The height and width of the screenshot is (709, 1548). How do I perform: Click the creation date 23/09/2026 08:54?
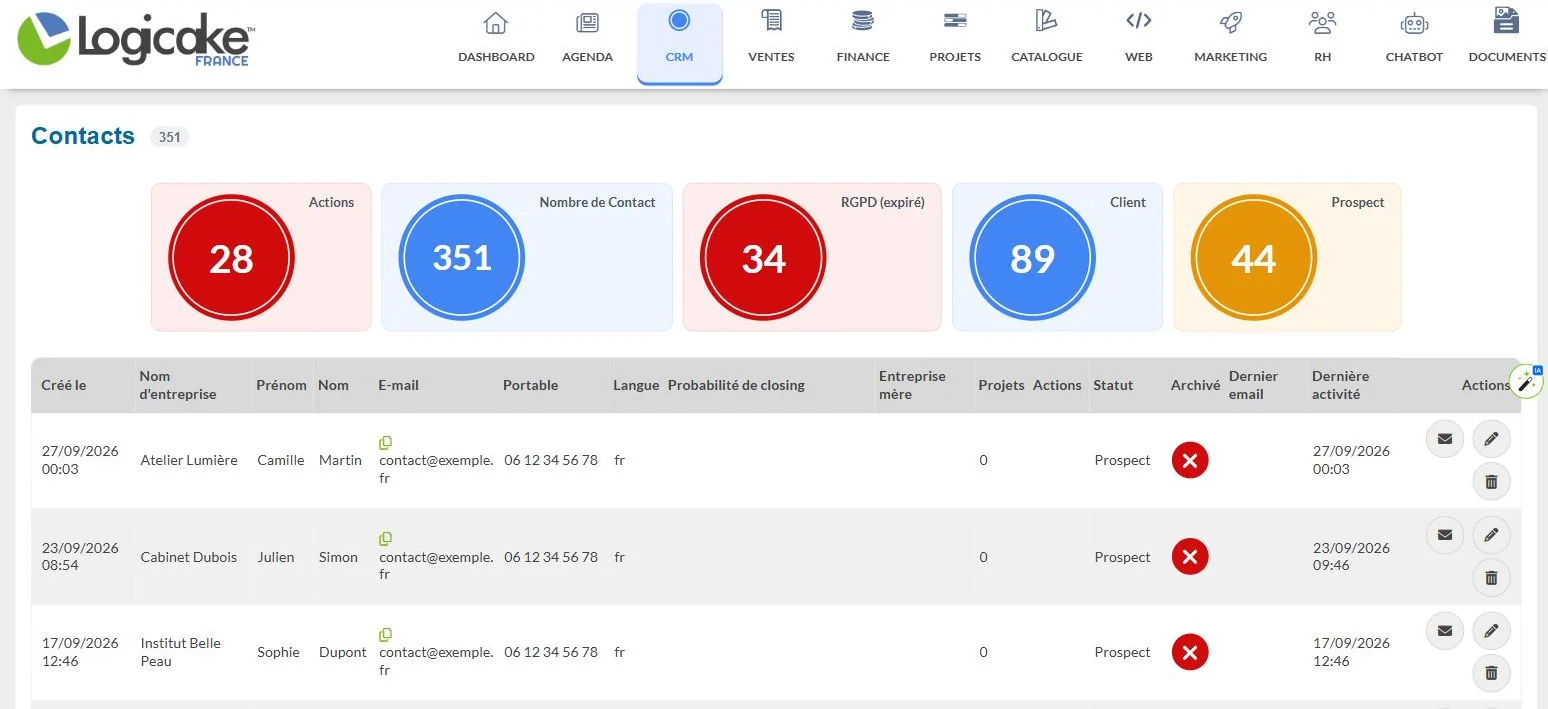(x=80, y=557)
